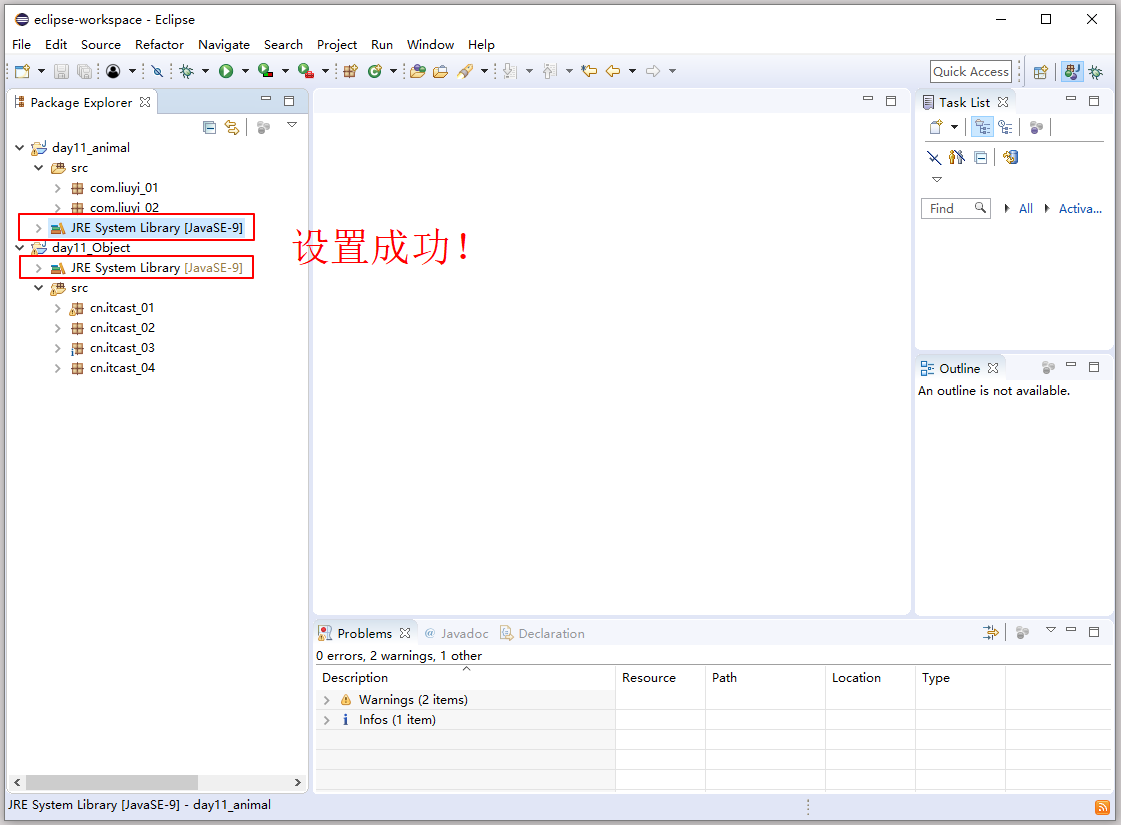Screen dimensions: 1121x825
Task: Click the Last Edit Location icon
Action: tap(589, 71)
